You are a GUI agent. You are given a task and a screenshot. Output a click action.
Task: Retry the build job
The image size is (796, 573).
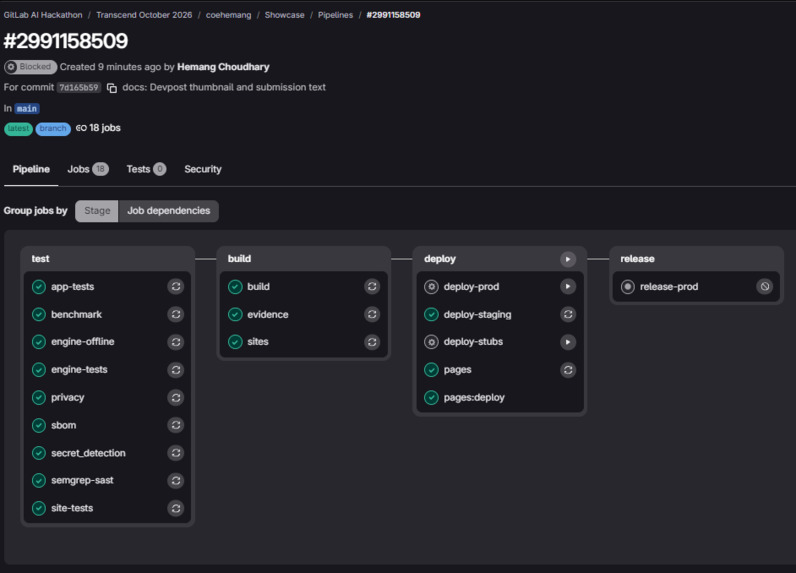pos(372,287)
